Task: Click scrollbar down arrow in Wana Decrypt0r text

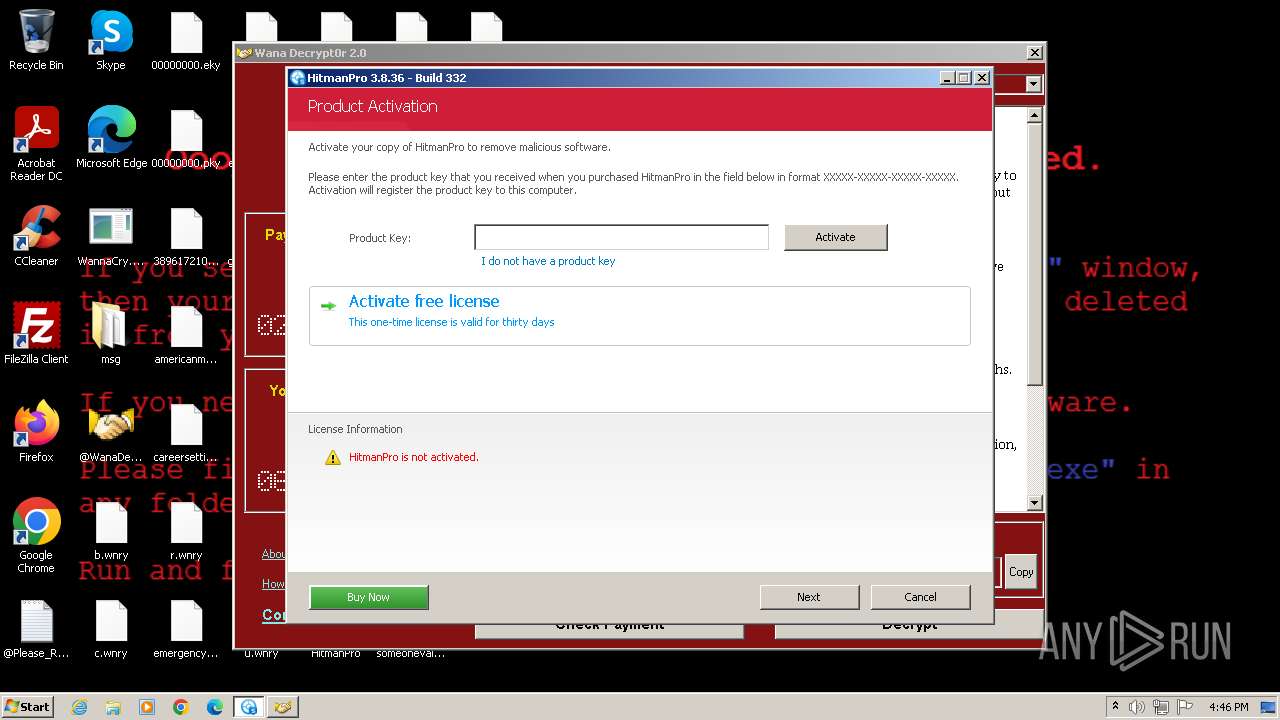Action: 1035,503
